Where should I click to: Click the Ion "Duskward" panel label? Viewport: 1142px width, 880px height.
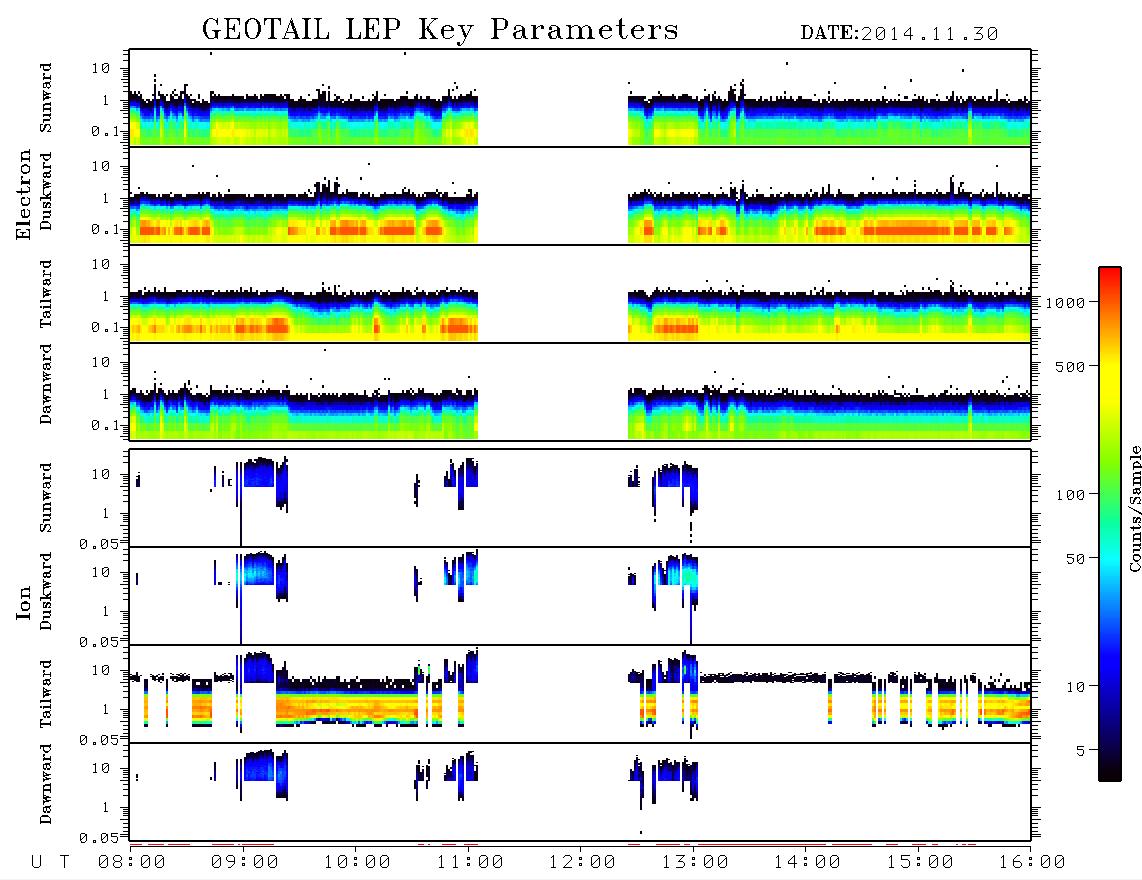pos(46,592)
